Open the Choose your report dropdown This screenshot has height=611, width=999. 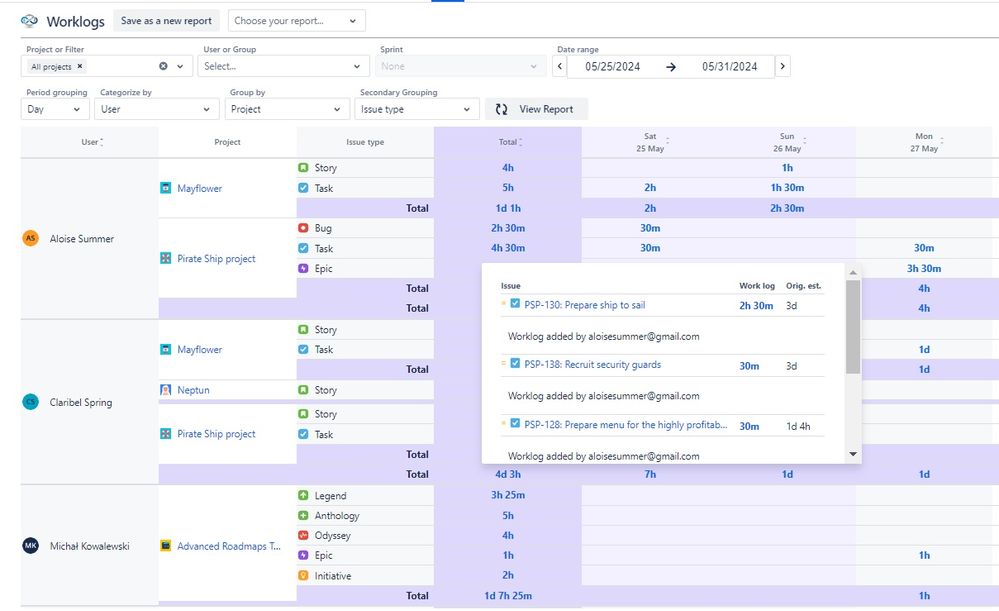pyautogui.click(x=296, y=20)
